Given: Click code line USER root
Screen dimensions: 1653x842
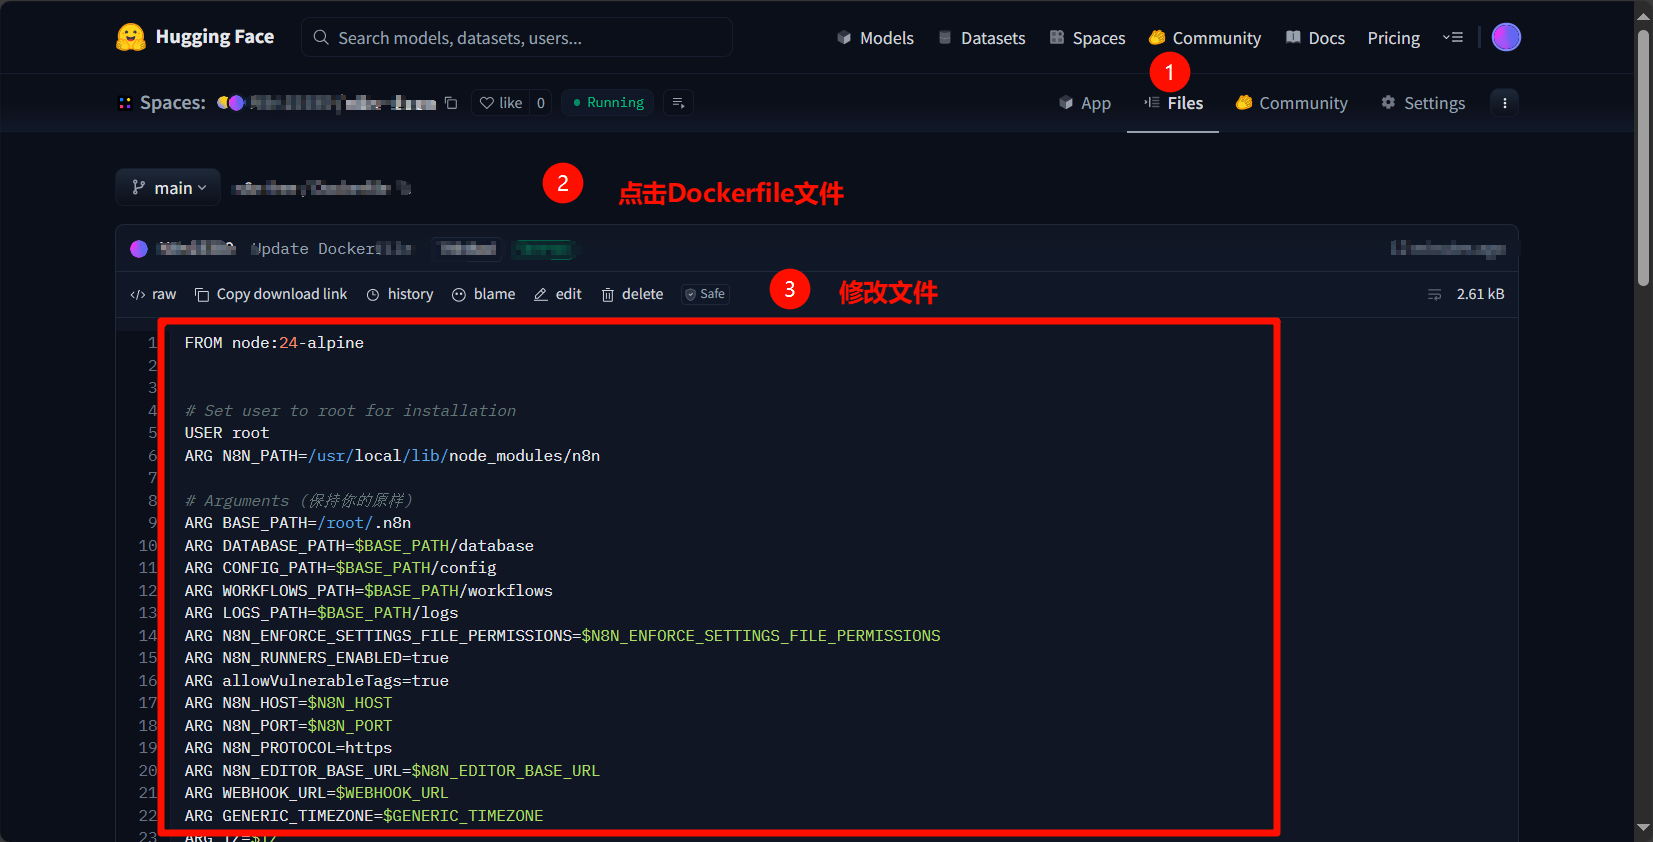Looking at the screenshot, I should 227,433.
